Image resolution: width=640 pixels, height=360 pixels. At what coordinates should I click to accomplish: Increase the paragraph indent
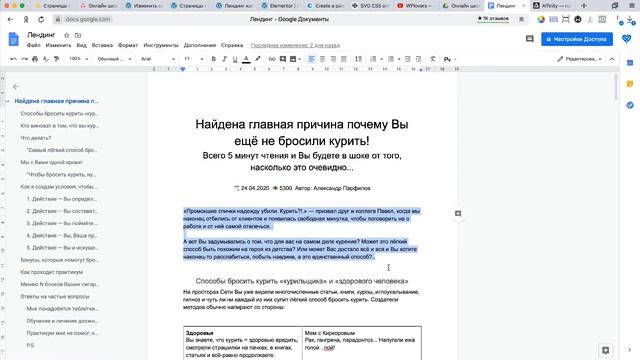point(418,59)
